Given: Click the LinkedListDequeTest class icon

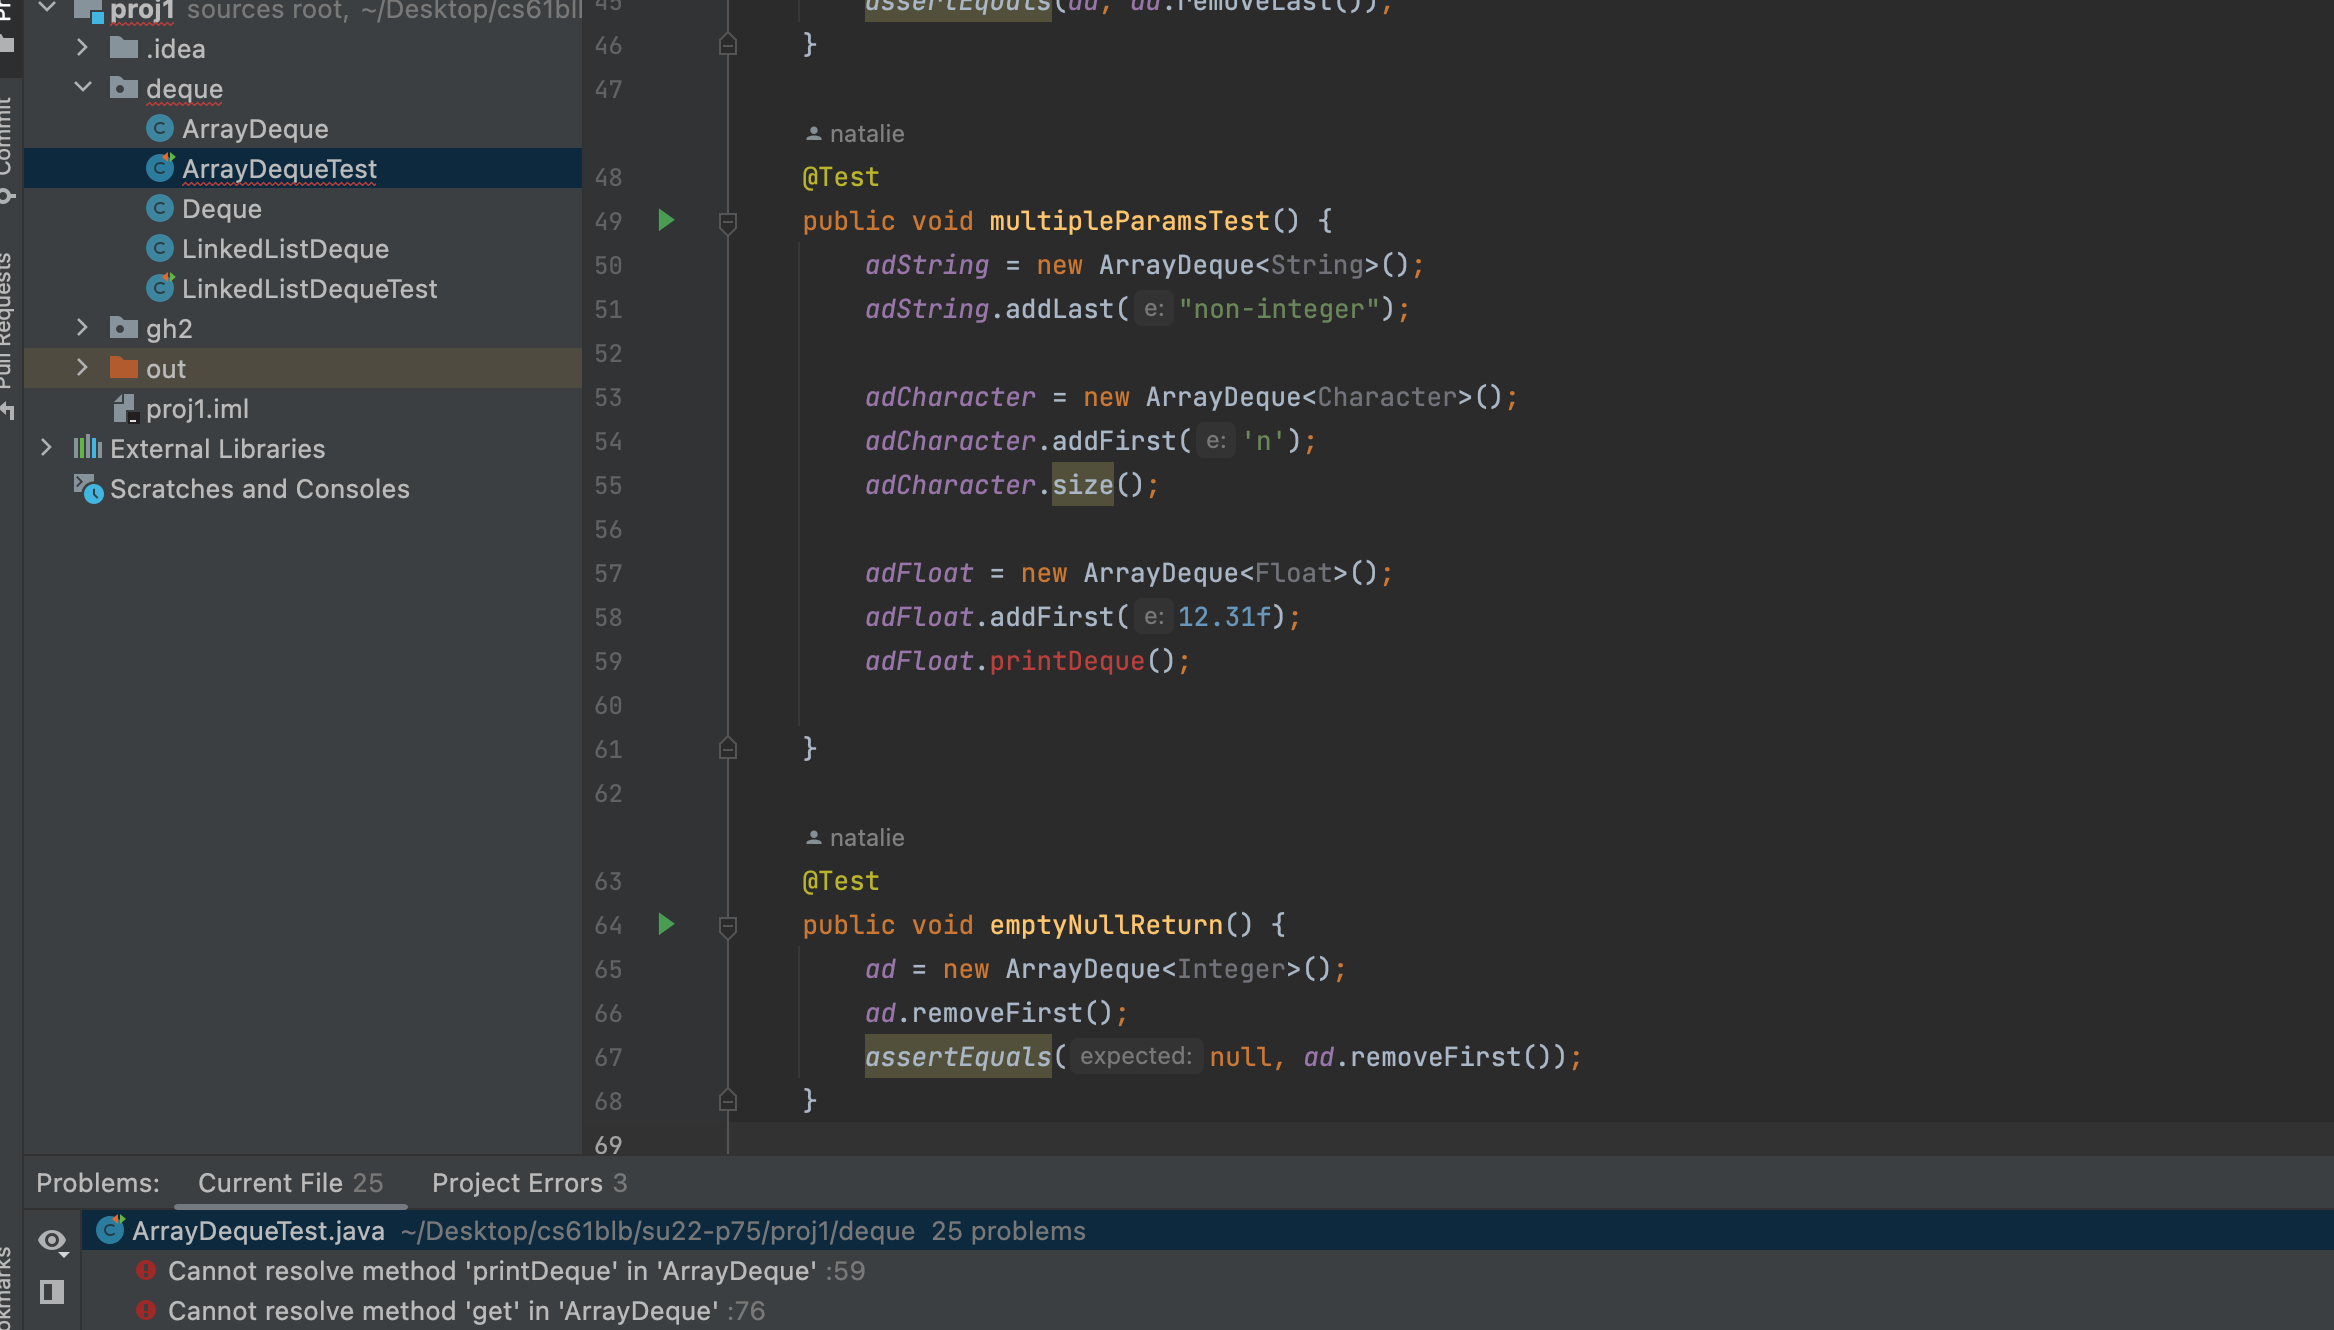Looking at the screenshot, I should coord(160,289).
